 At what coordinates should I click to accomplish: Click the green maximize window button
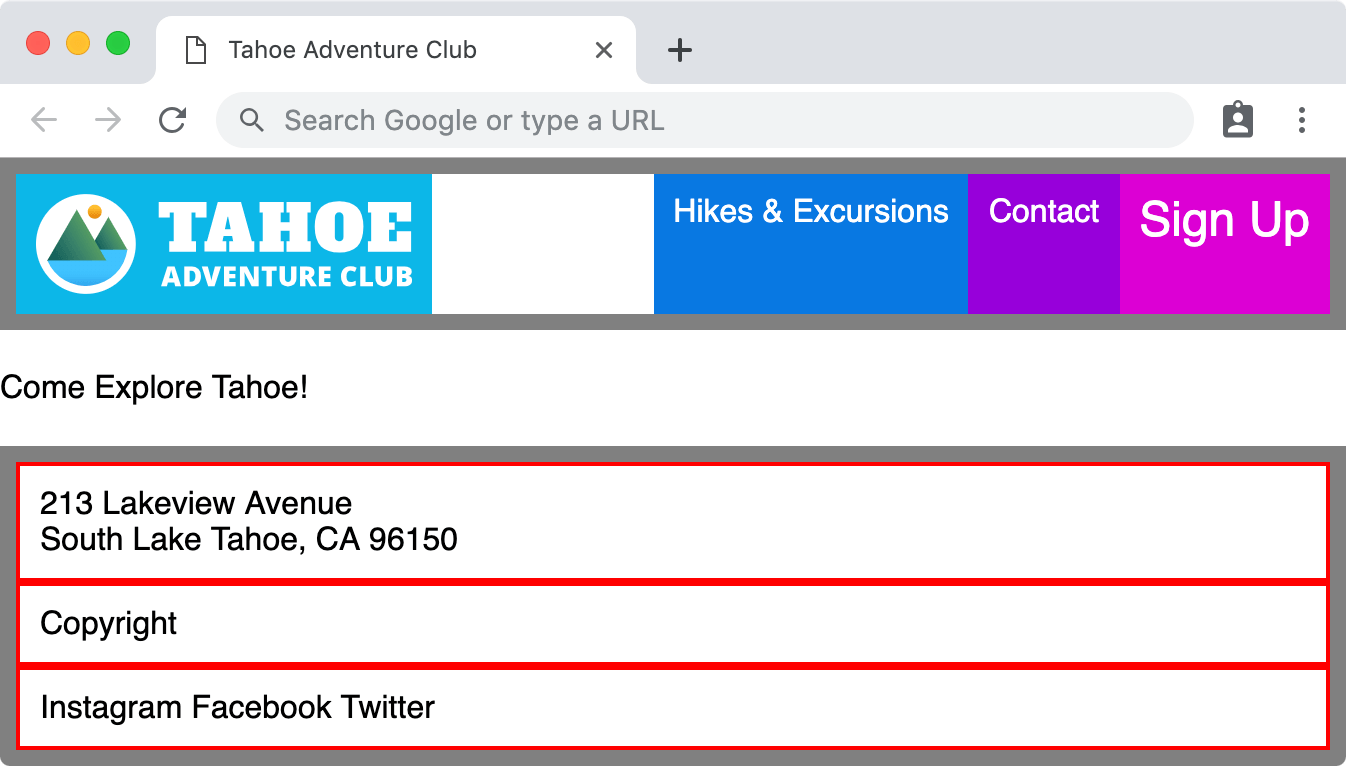[x=118, y=44]
